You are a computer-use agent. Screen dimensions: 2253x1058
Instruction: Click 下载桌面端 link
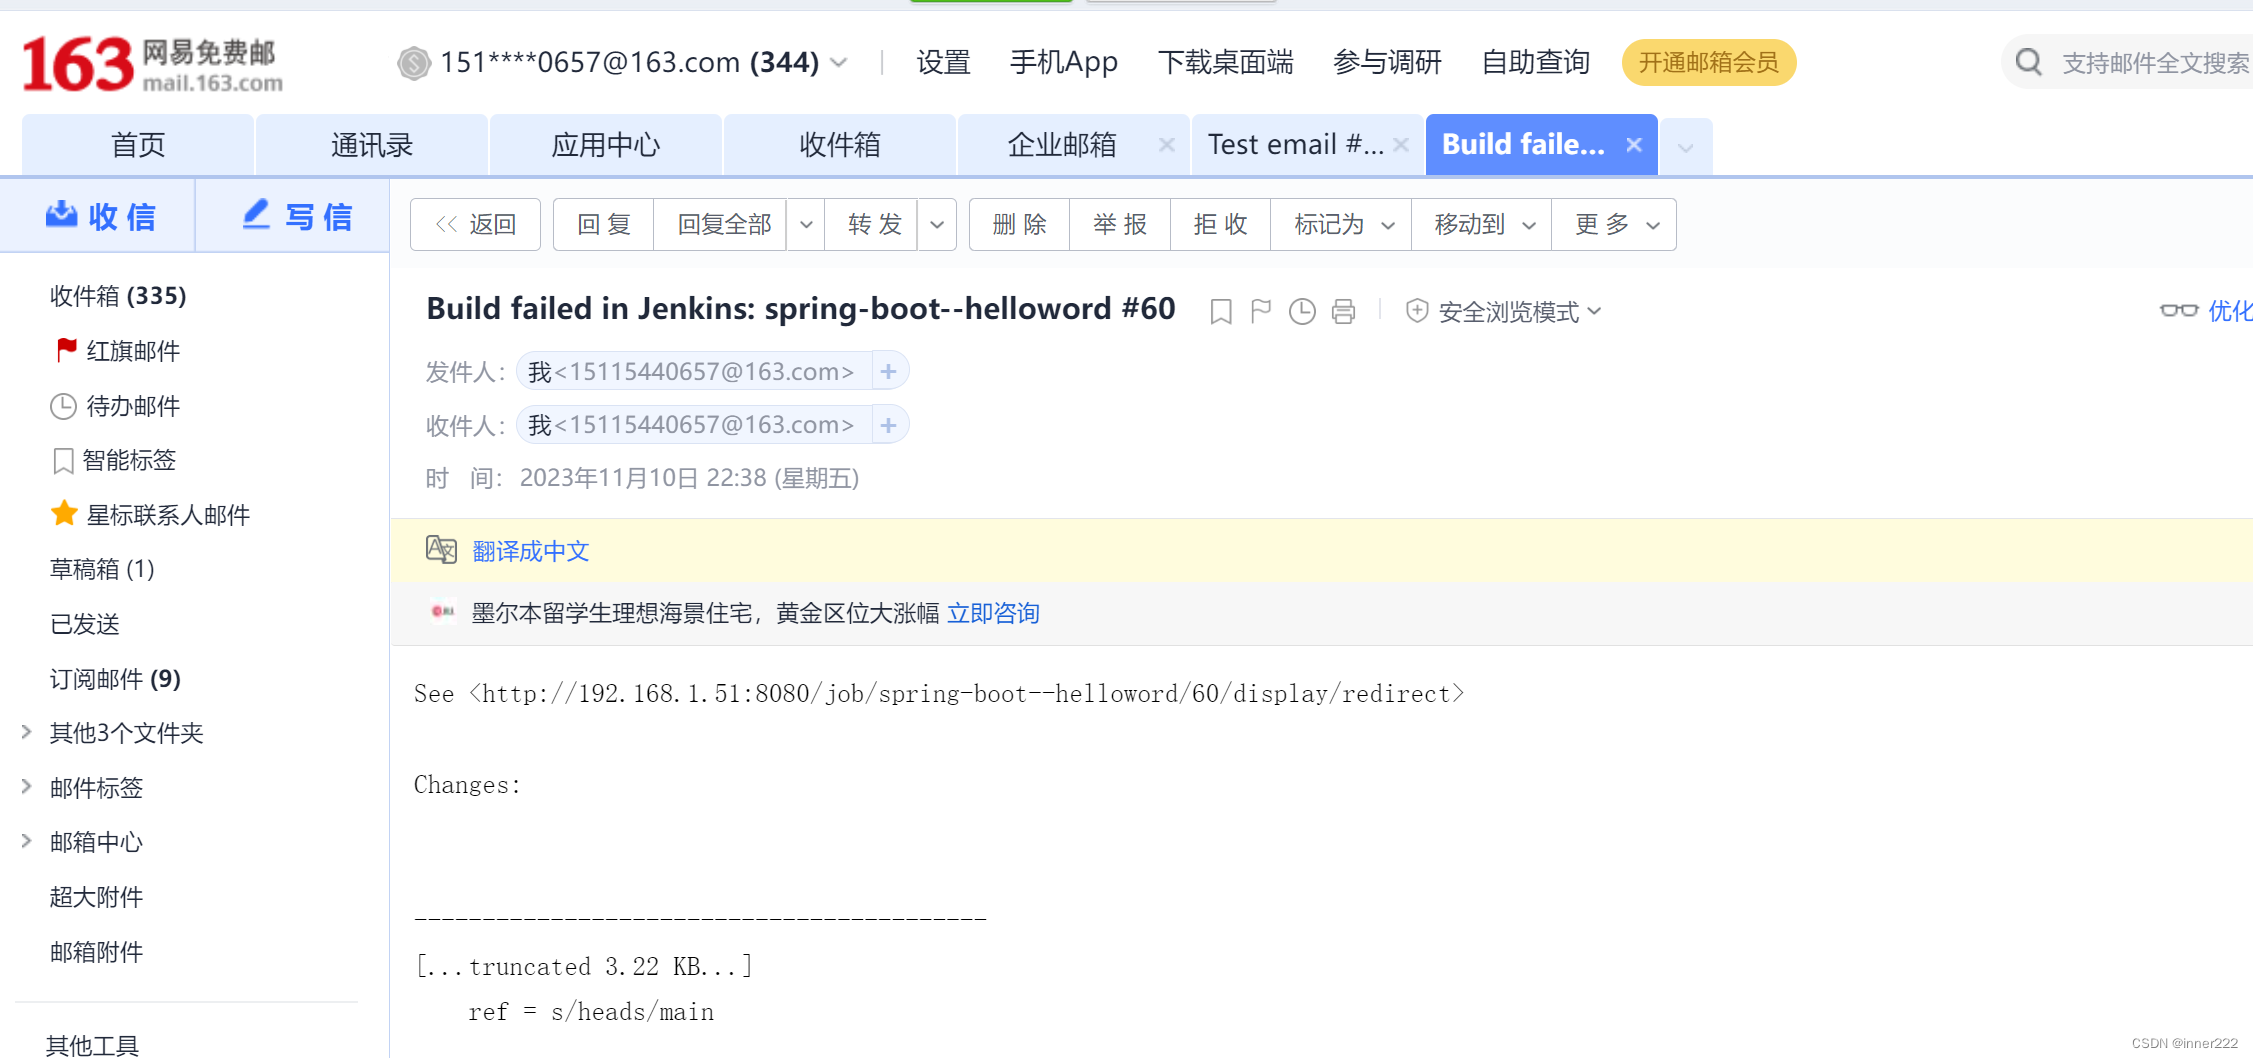[1225, 63]
